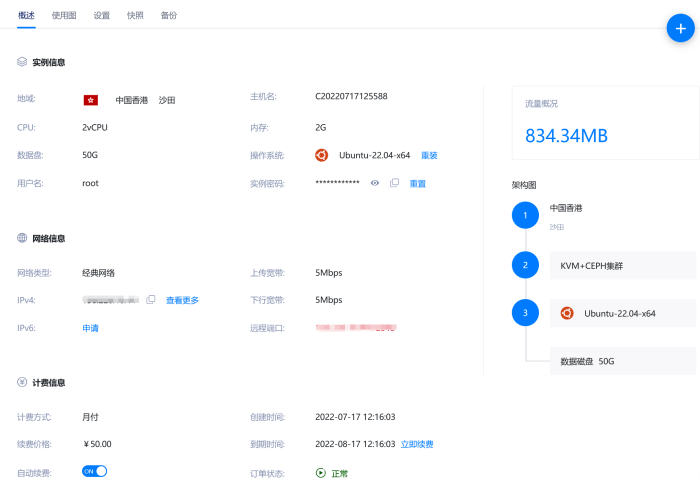Click the instance info layers icon
700x491 pixels.
coord(22,62)
